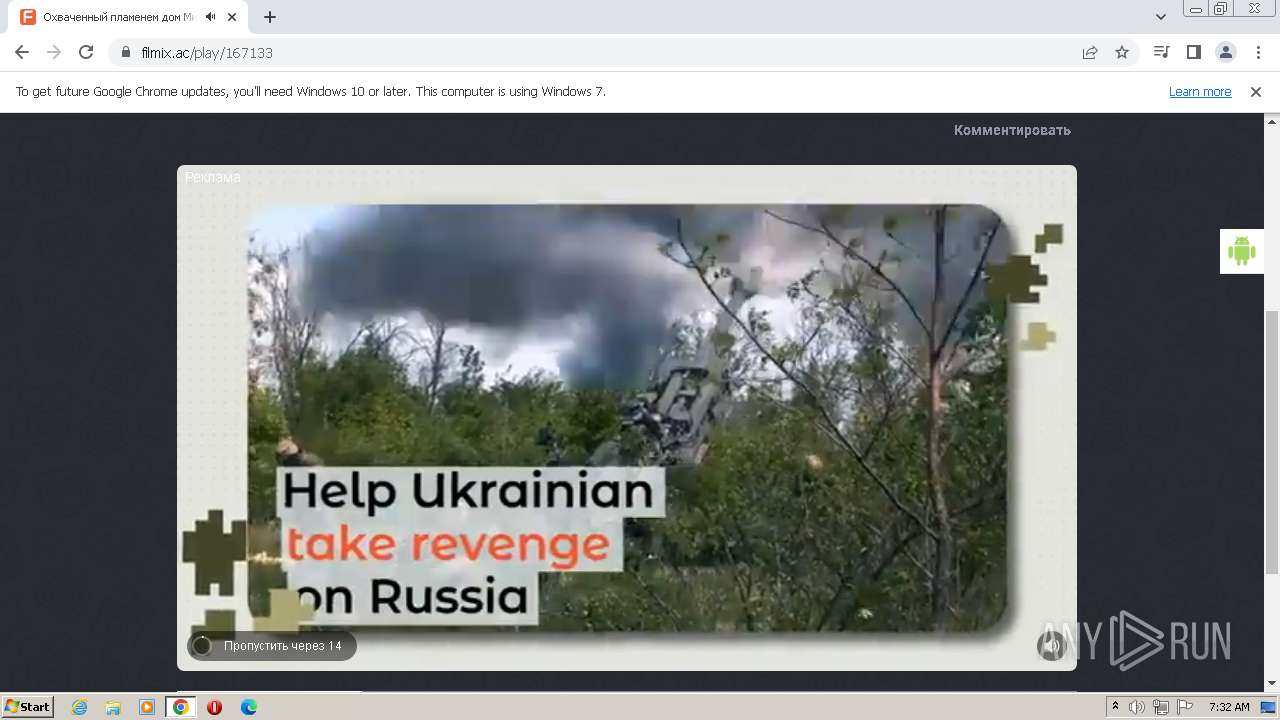The image size is (1280, 720).
Task: Open File Explorer from the taskbar
Action: [113, 707]
